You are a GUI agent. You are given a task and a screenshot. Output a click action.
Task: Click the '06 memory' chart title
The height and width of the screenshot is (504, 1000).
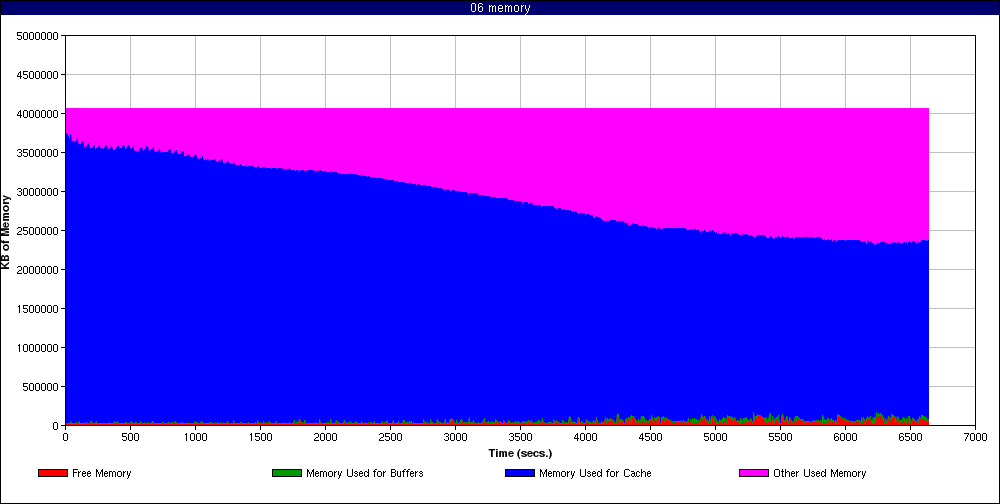[500, 8]
